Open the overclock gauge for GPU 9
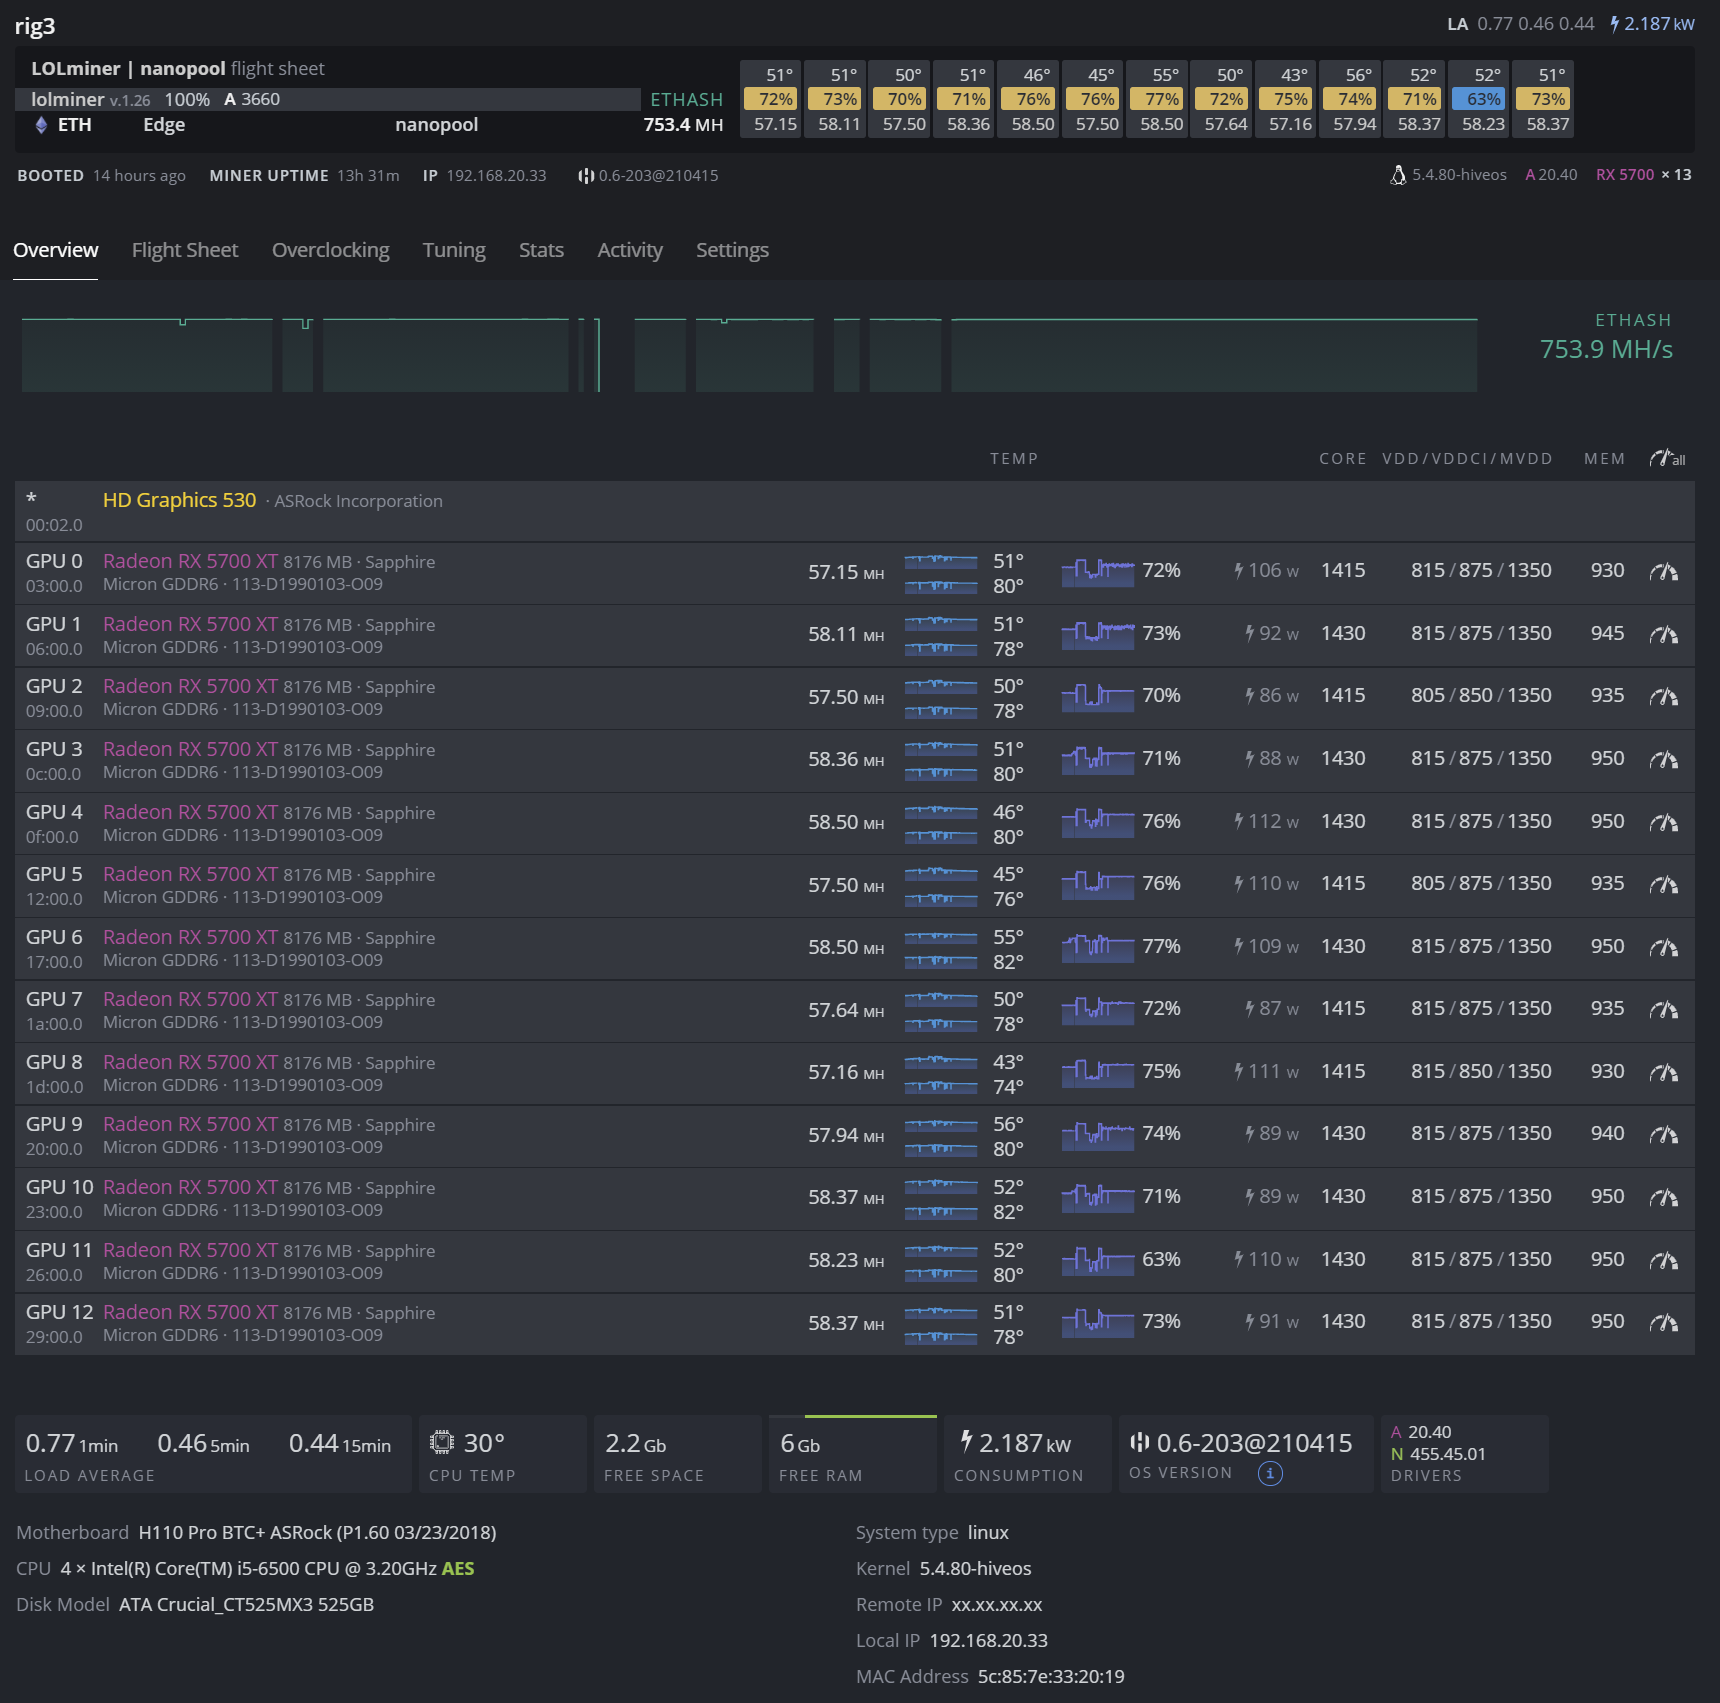Viewport: 1720px width, 1703px height. pos(1663,1135)
